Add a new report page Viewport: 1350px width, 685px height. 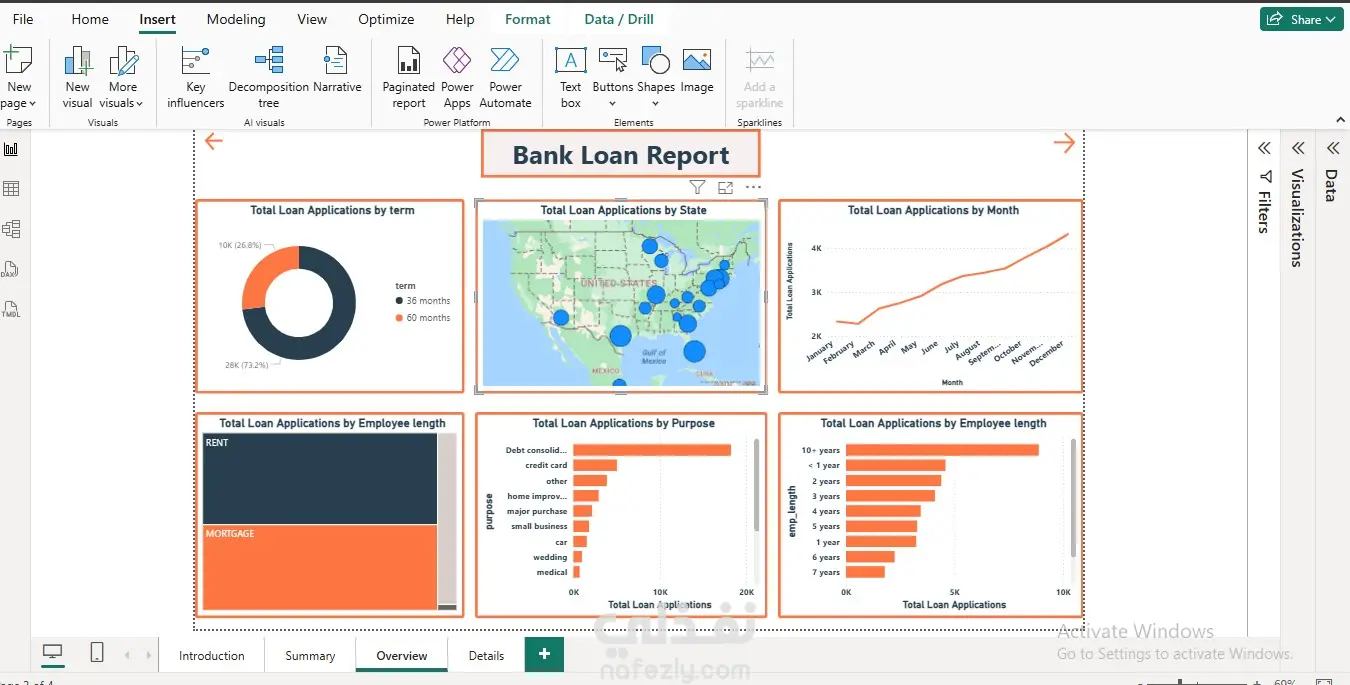pos(544,654)
